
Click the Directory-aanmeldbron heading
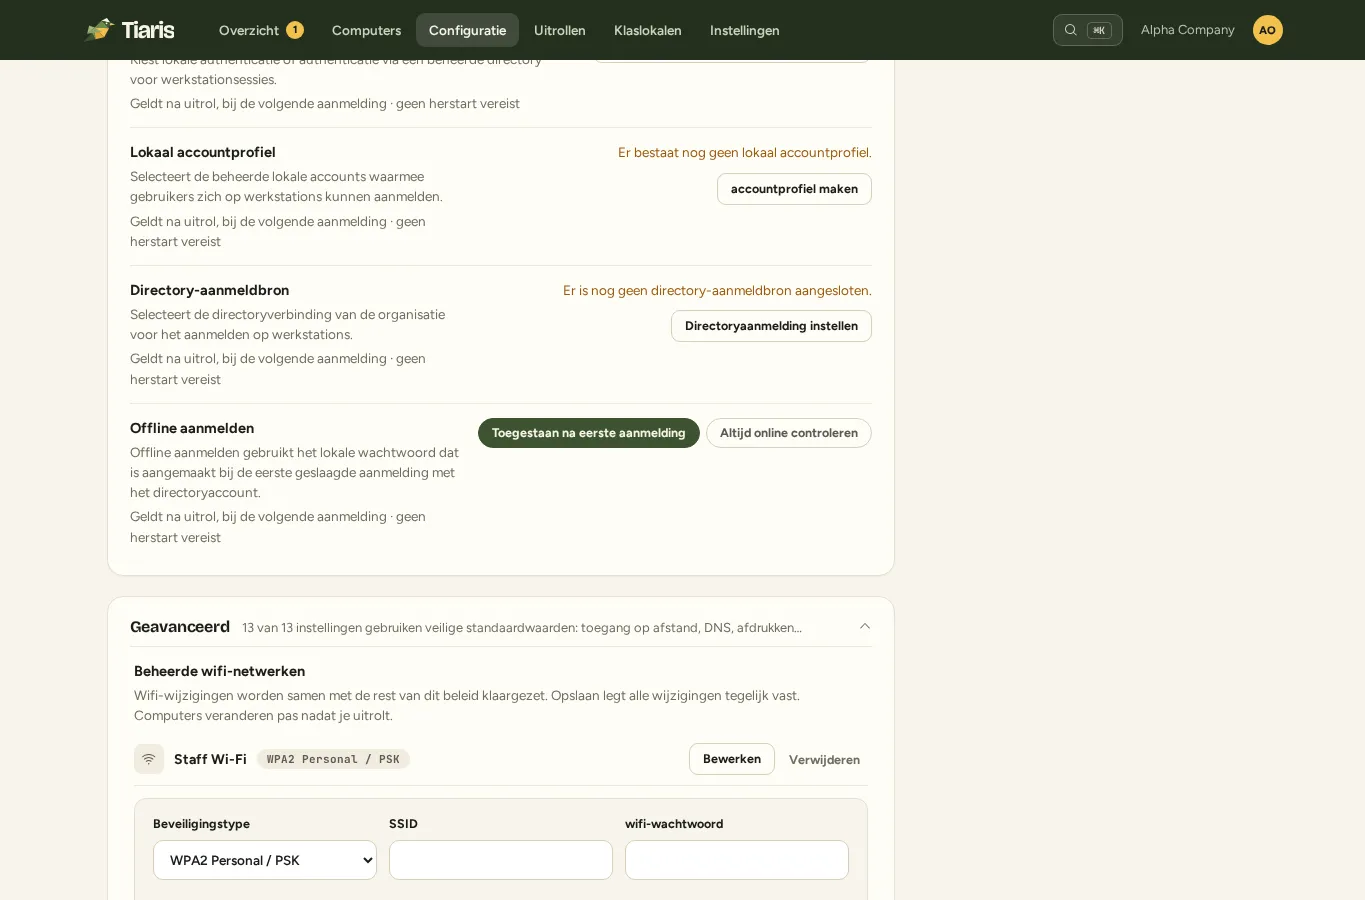click(x=209, y=290)
